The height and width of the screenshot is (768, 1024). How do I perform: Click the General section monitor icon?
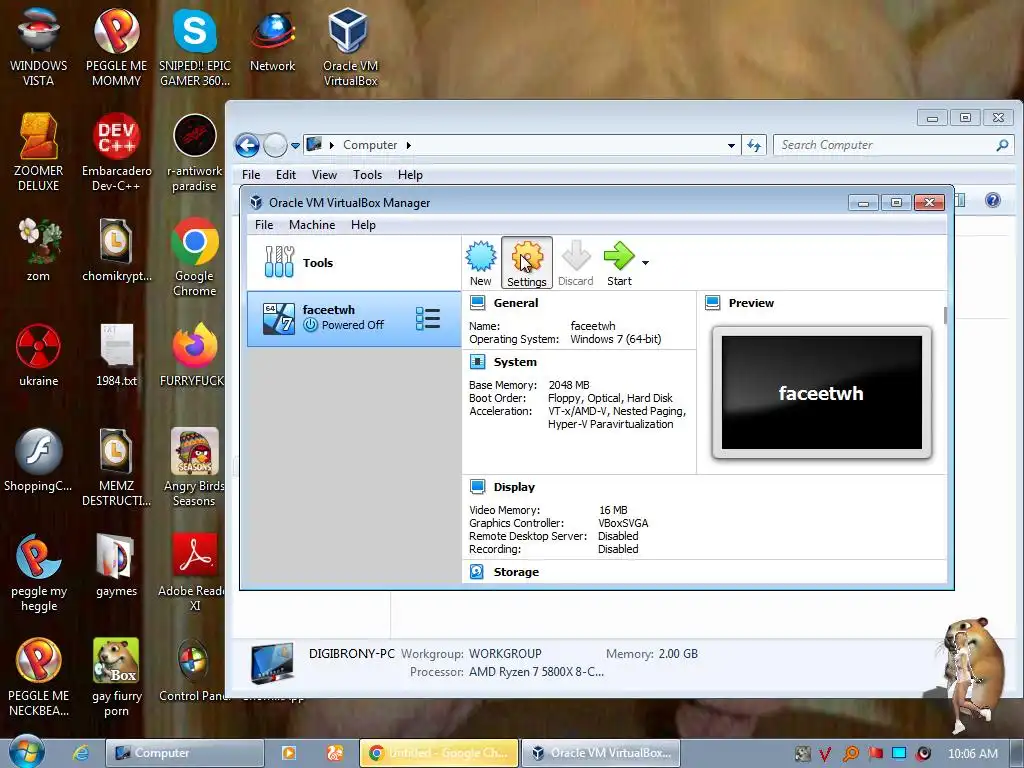(x=477, y=302)
